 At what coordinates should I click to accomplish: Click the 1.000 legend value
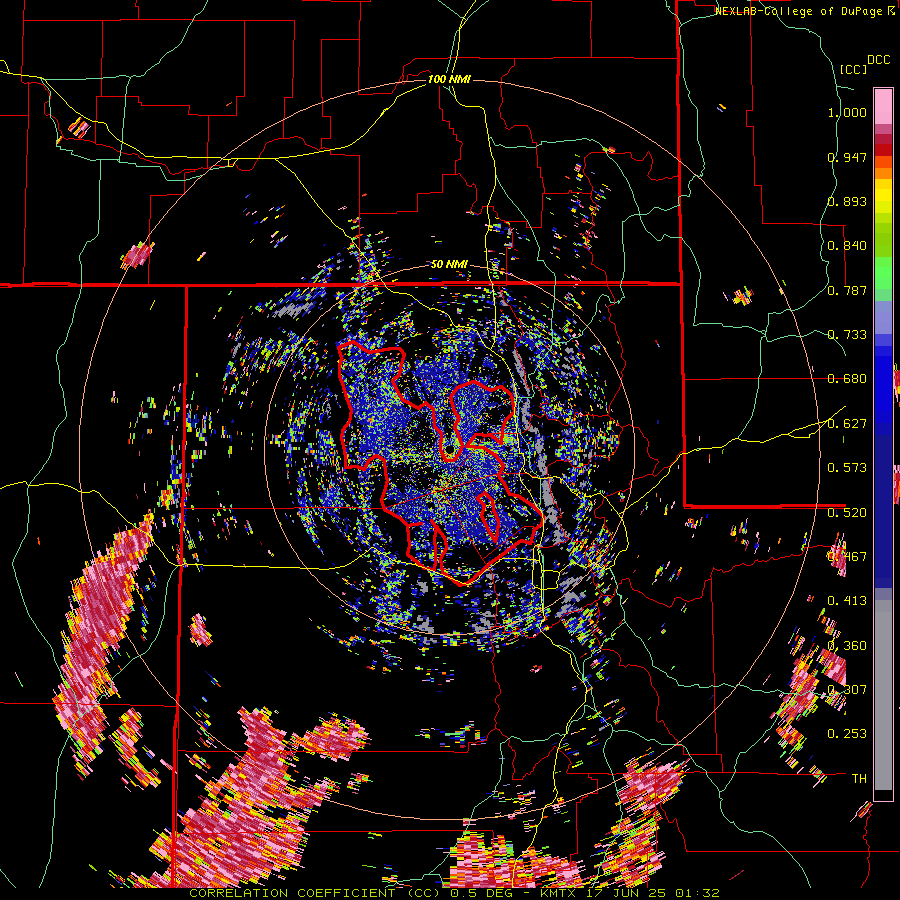click(847, 112)
